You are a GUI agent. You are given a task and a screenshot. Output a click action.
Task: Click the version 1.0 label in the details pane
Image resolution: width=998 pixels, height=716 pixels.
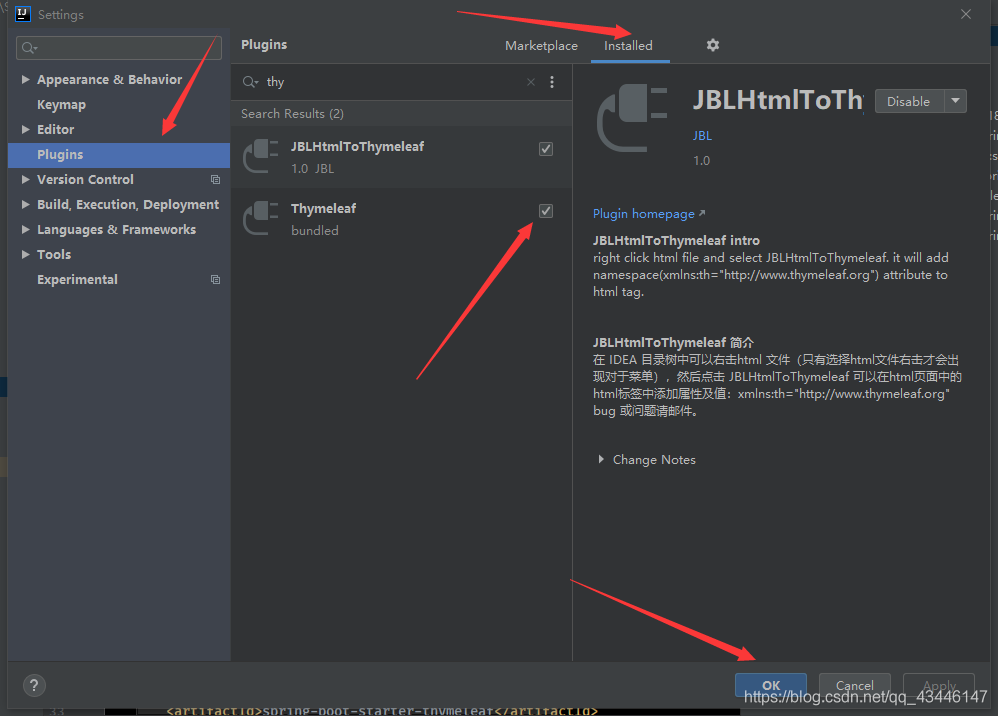point(701,160)
